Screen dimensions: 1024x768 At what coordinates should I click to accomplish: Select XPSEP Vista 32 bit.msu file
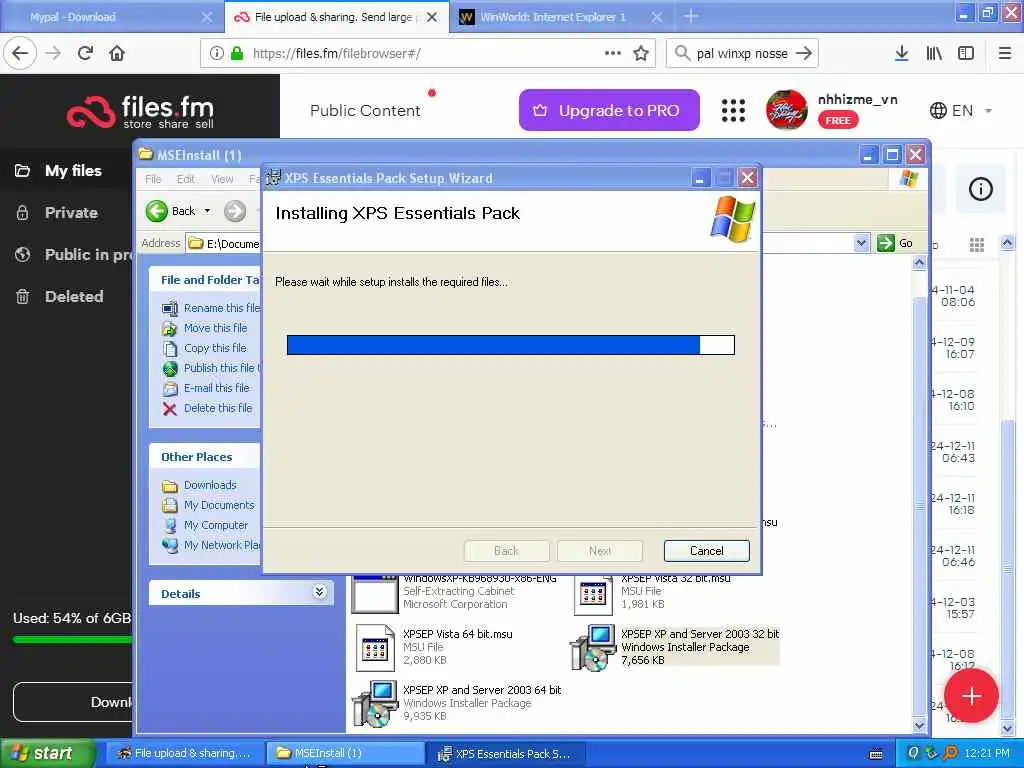point(653,593)
